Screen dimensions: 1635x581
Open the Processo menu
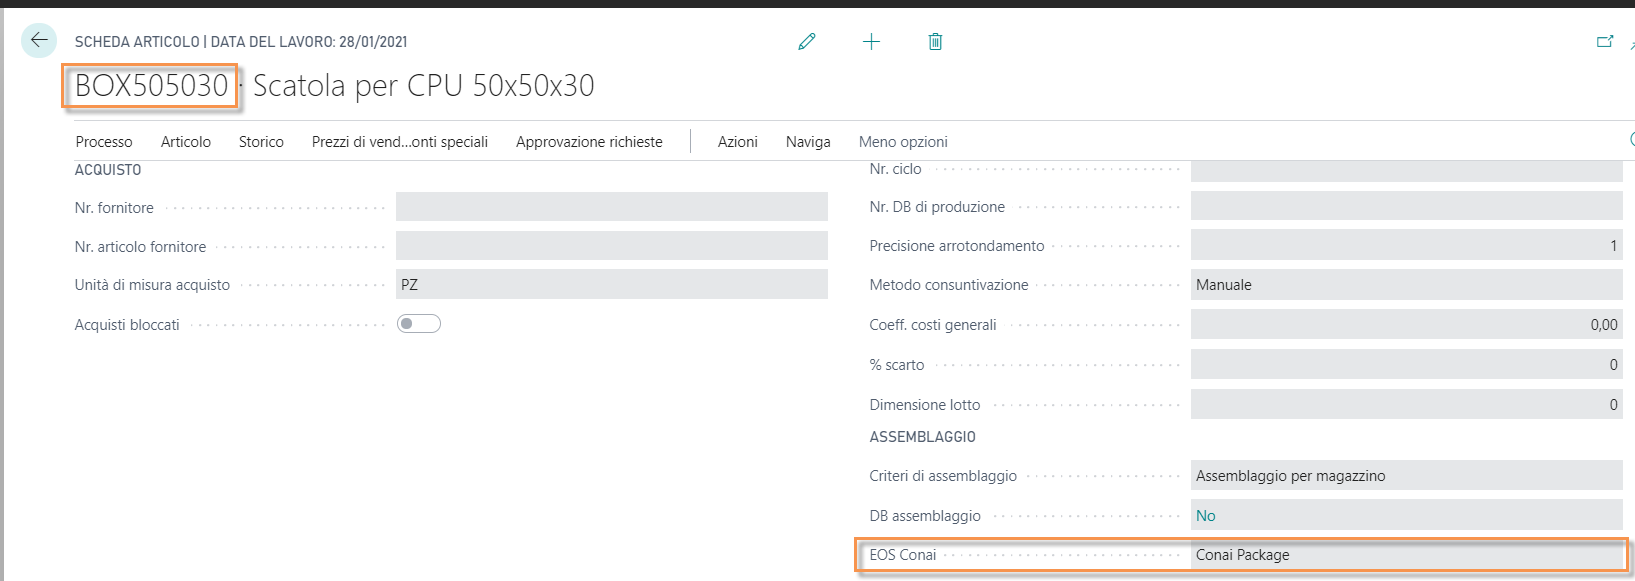click(104, 142)
